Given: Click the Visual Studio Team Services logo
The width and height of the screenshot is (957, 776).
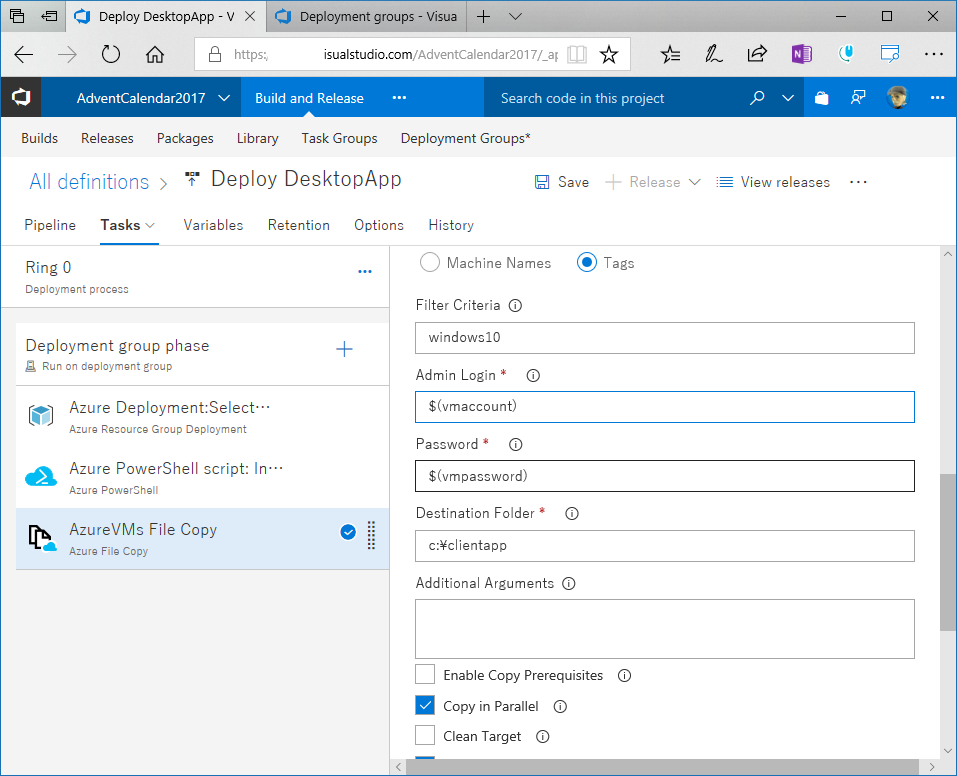Looking at the screenshot, I should point(21,97).
